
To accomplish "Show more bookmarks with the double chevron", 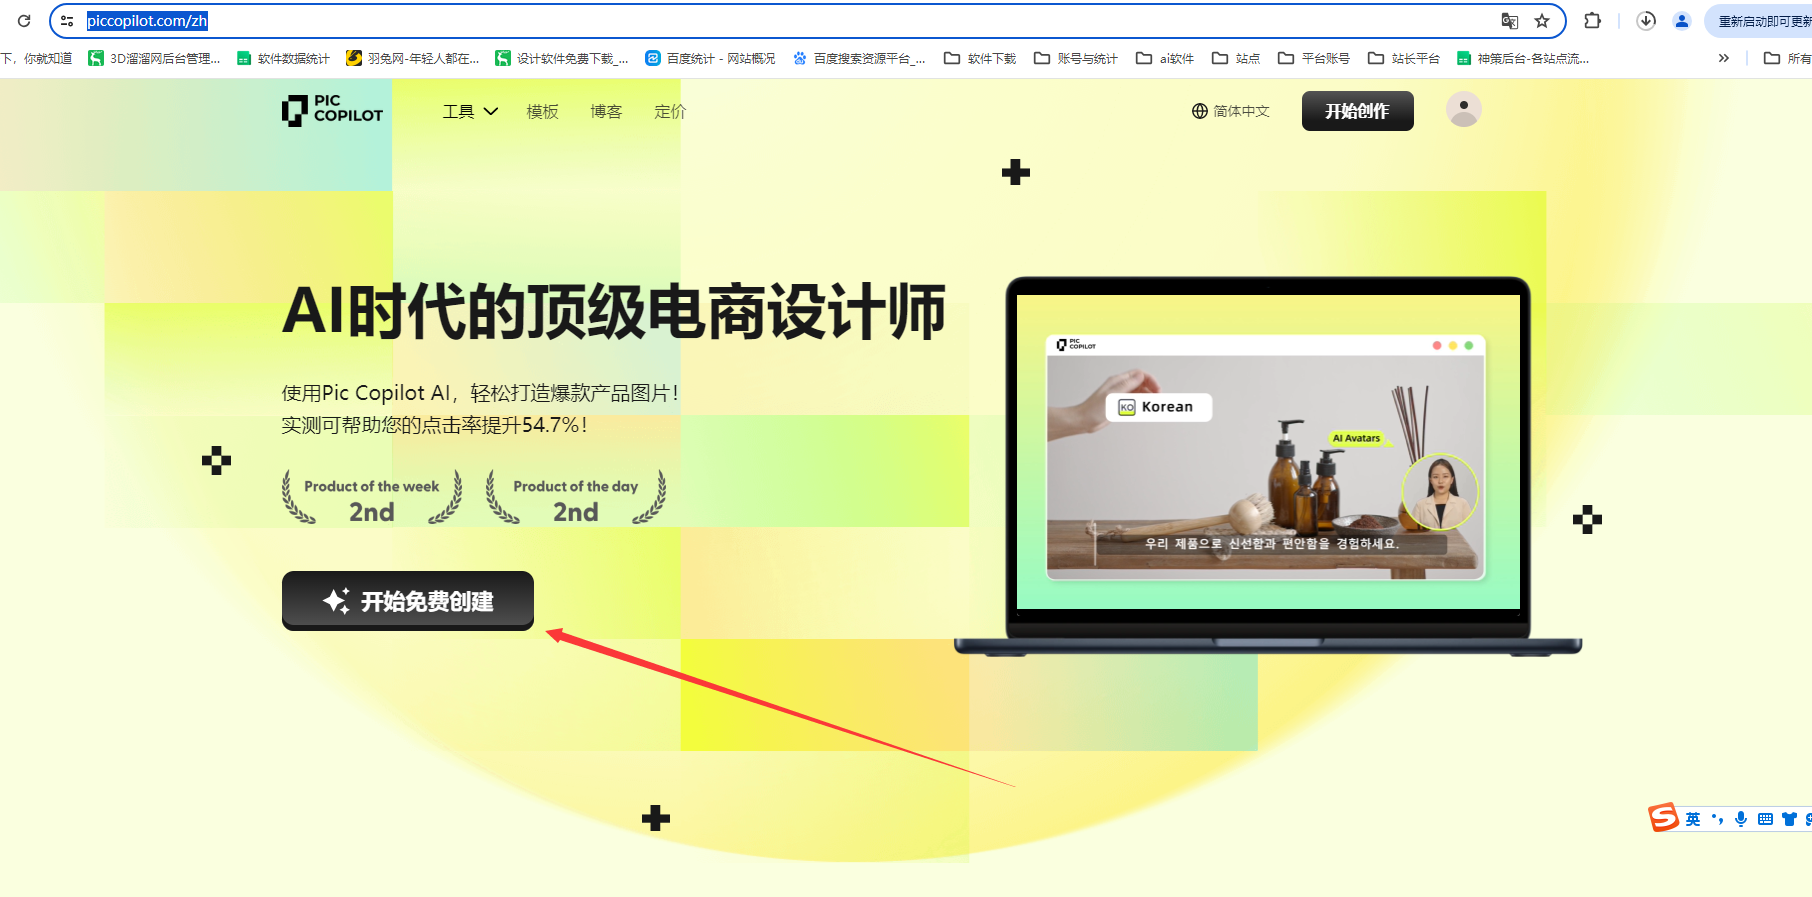I will pyautogui.click(x=1723, y=59).
